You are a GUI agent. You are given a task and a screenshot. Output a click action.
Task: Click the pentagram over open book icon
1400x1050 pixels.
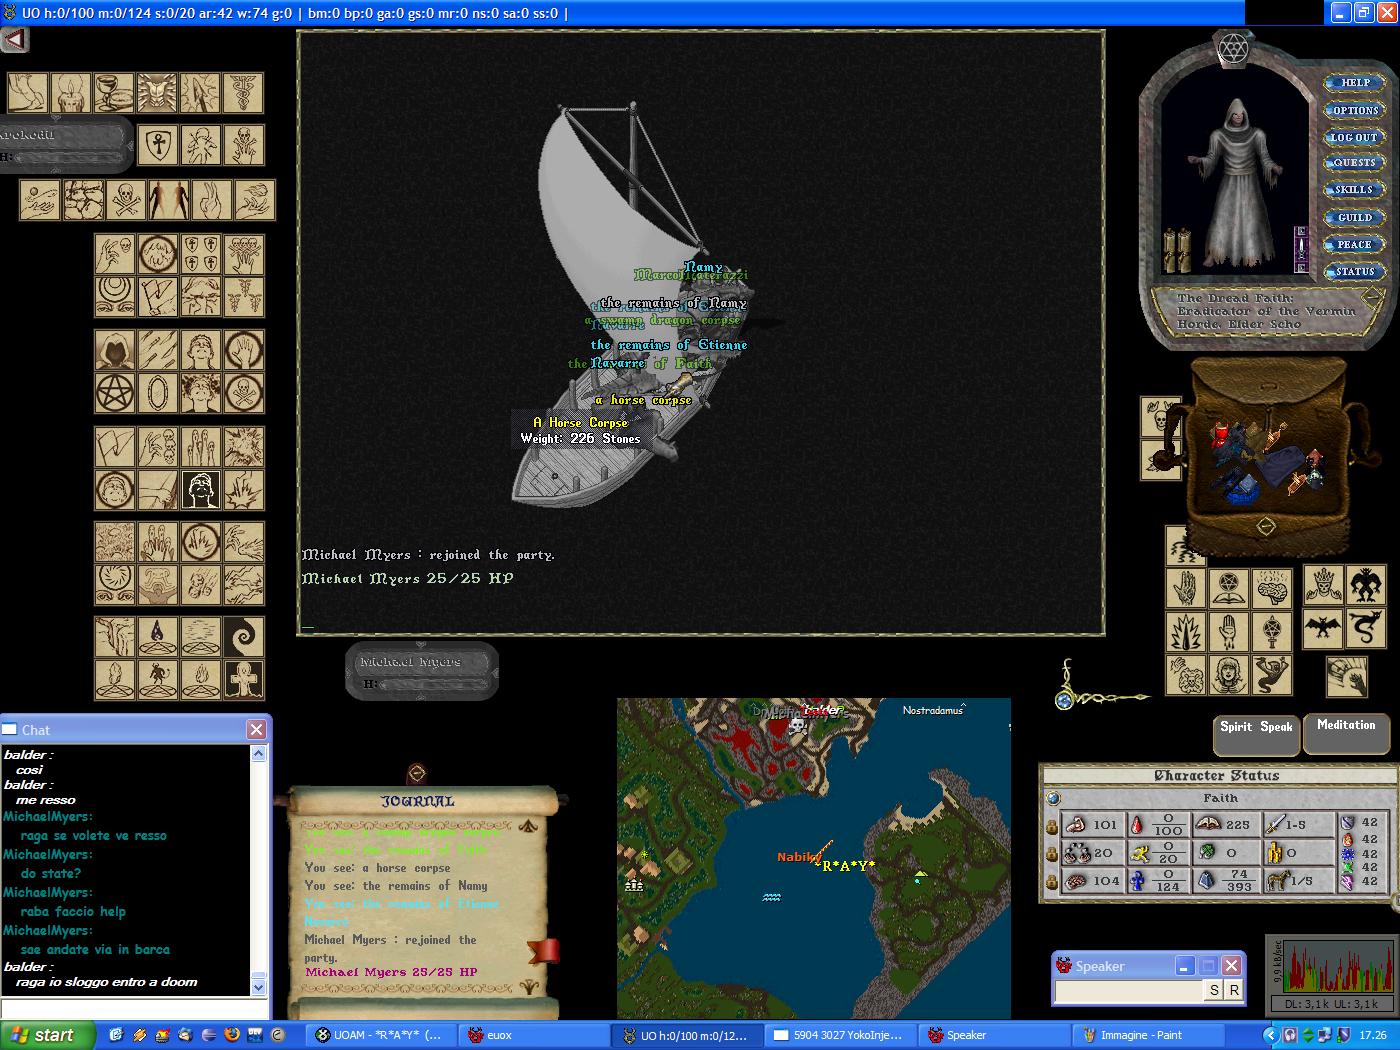tap(1229, 588)
